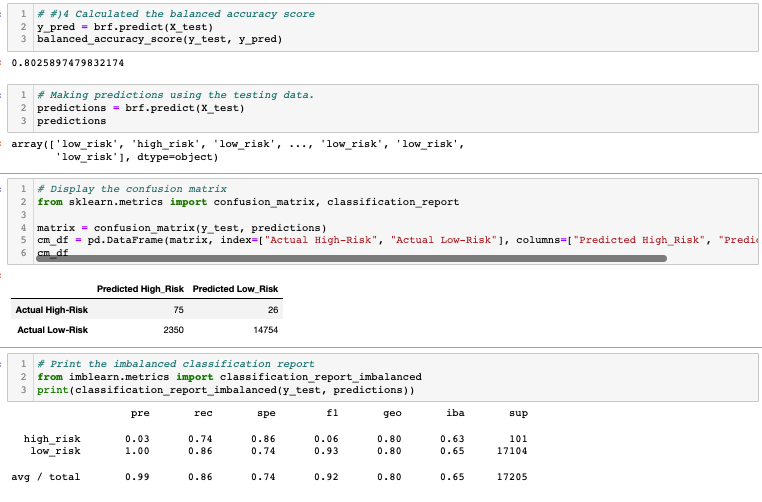Click the comment '# Print the imbalanced classification report'
The image size is (762, 502).
(x=175, y=364)
